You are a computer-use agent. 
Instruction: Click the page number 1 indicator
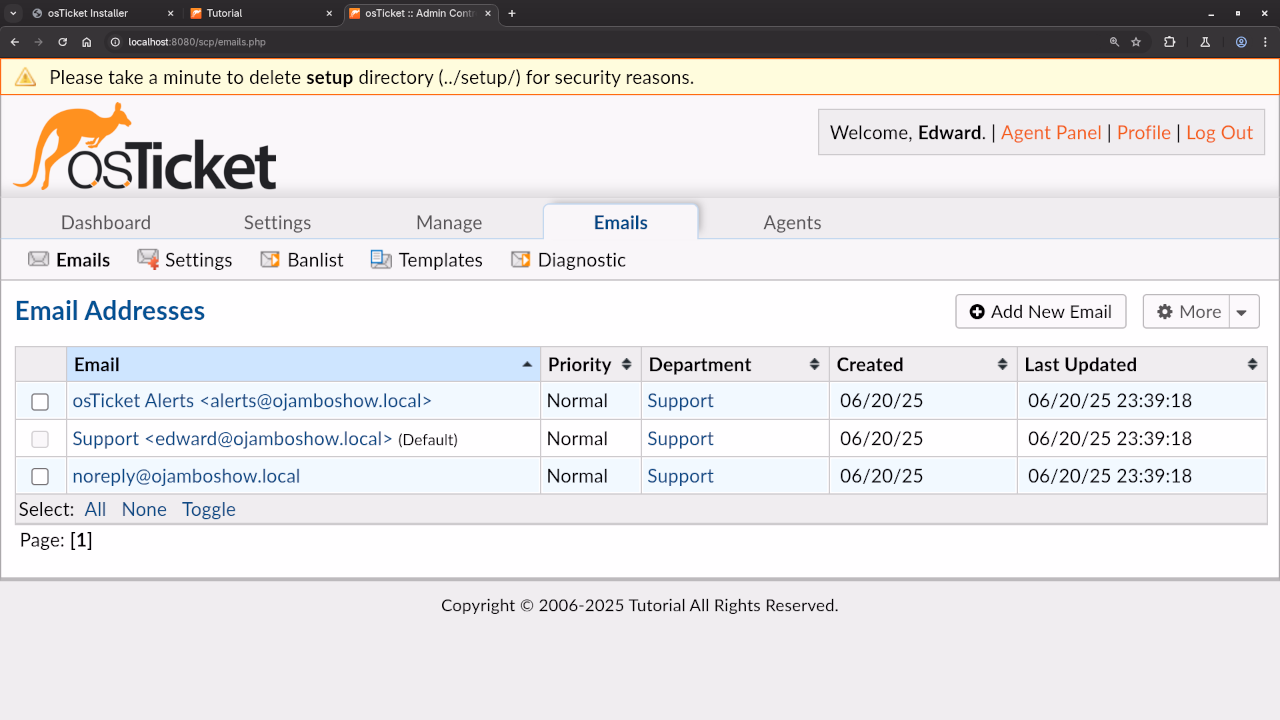click(x=81, y=540)
